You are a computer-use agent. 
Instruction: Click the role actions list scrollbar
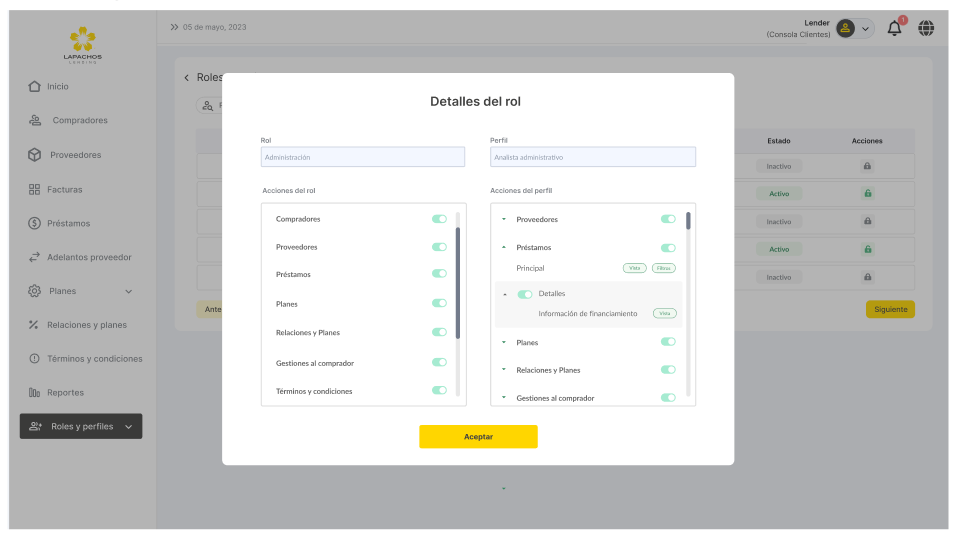click(458, 282)
